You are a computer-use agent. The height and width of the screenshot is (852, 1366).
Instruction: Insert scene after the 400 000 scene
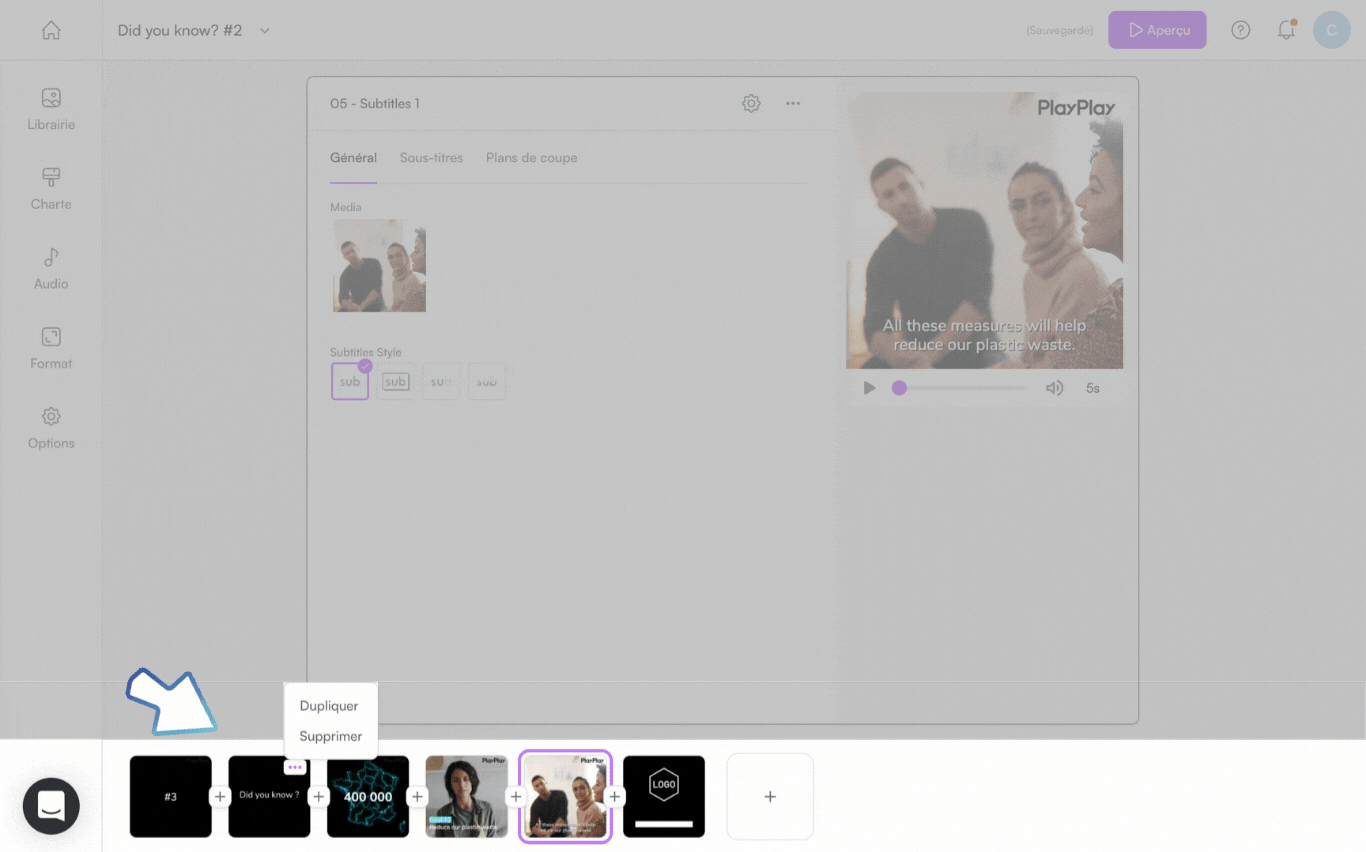(418, 797)
